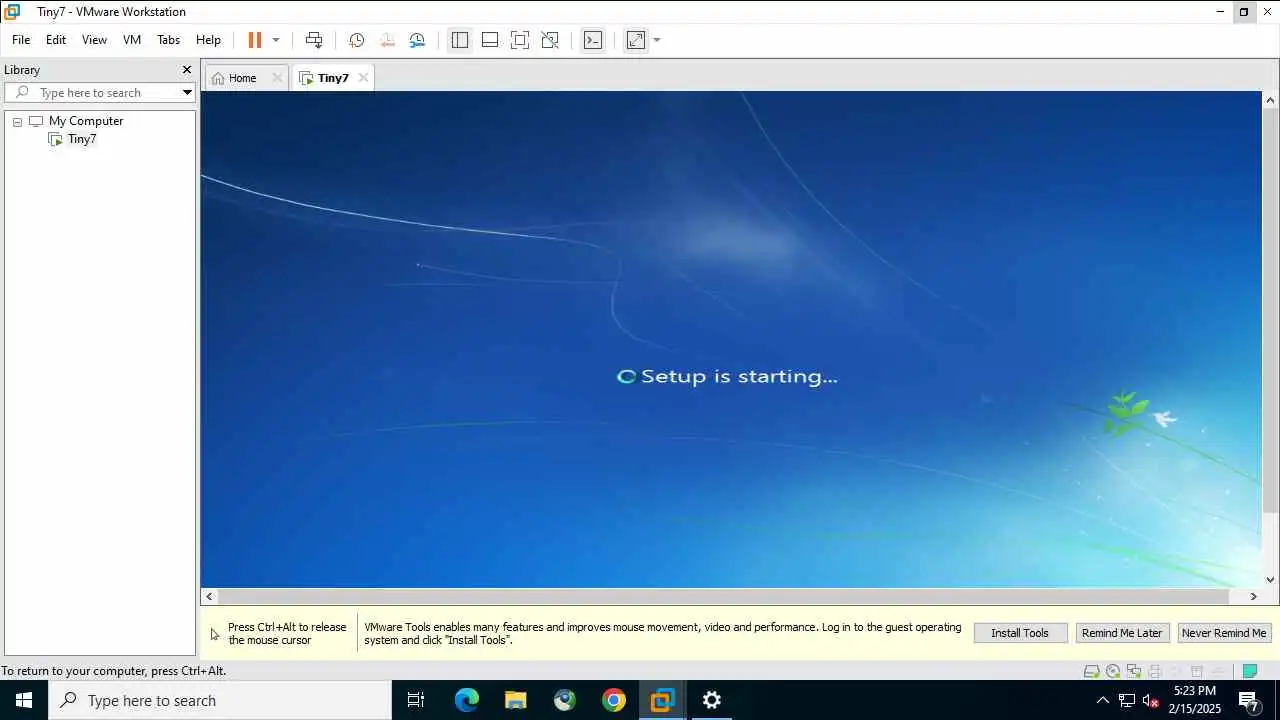Viewport: 1280px width, 720px height.
Task: Click the Windows taskbar search box
Action: click(x=220, y=700)
